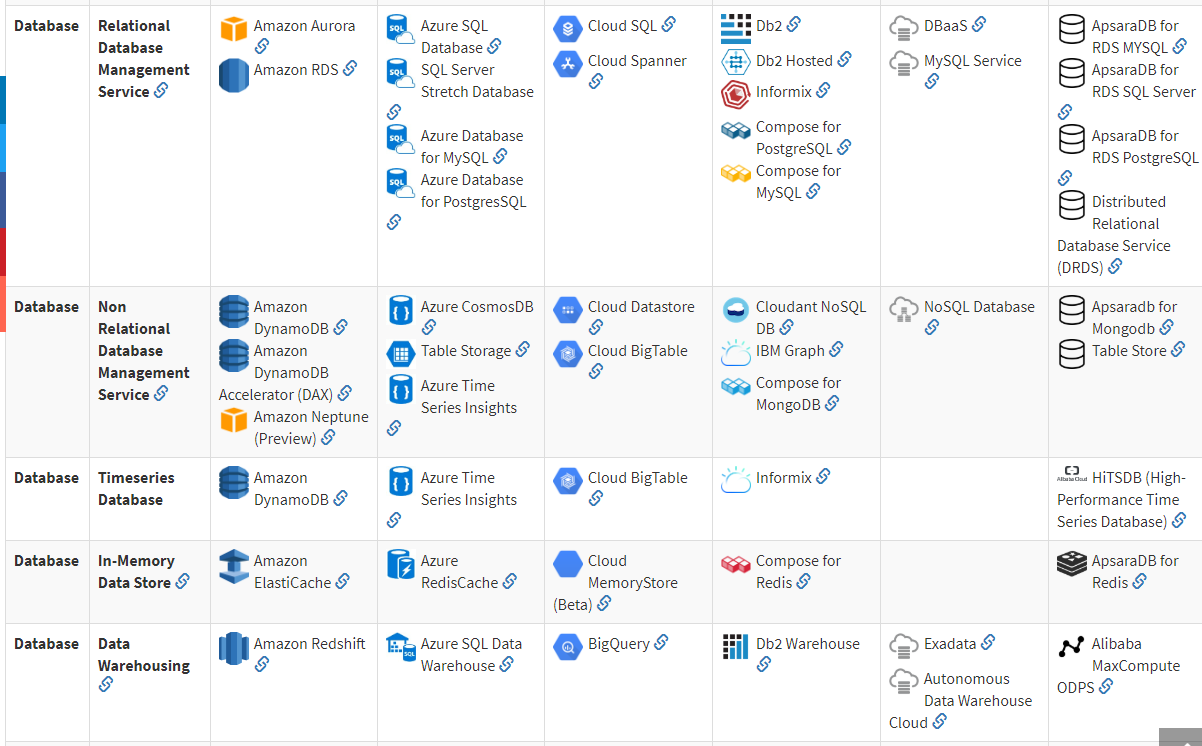1202x746 pixels.
Task: Click the NoSQL Database cloud icon
Action: 904,309
